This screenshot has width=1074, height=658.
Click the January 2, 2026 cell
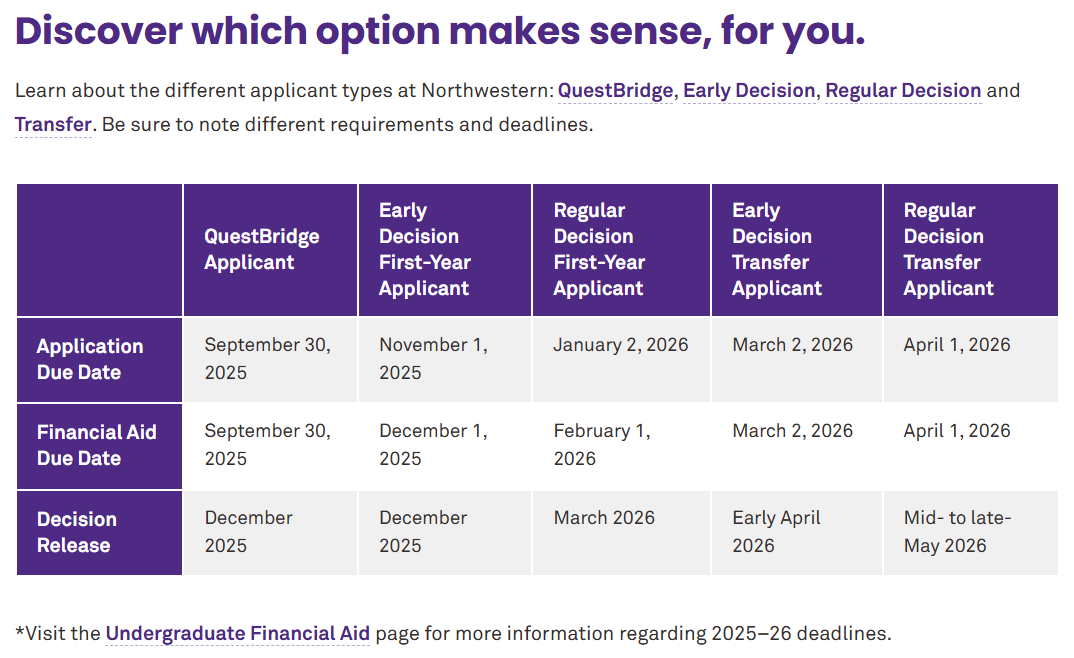tap(621, 359)
